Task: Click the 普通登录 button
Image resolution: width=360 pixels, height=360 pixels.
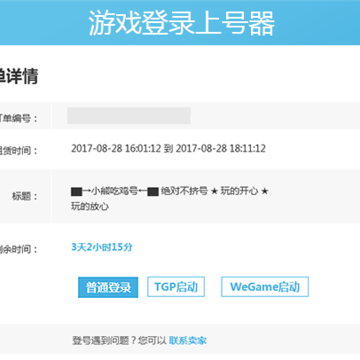Action: pyautogui.click(x=108, y=287)
